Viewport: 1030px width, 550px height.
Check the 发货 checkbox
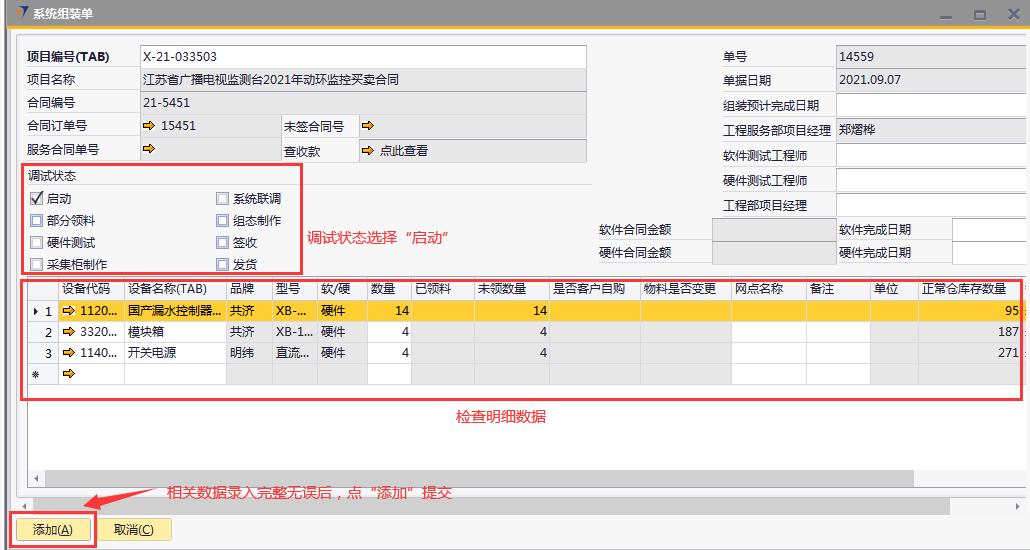click(223, 265)
